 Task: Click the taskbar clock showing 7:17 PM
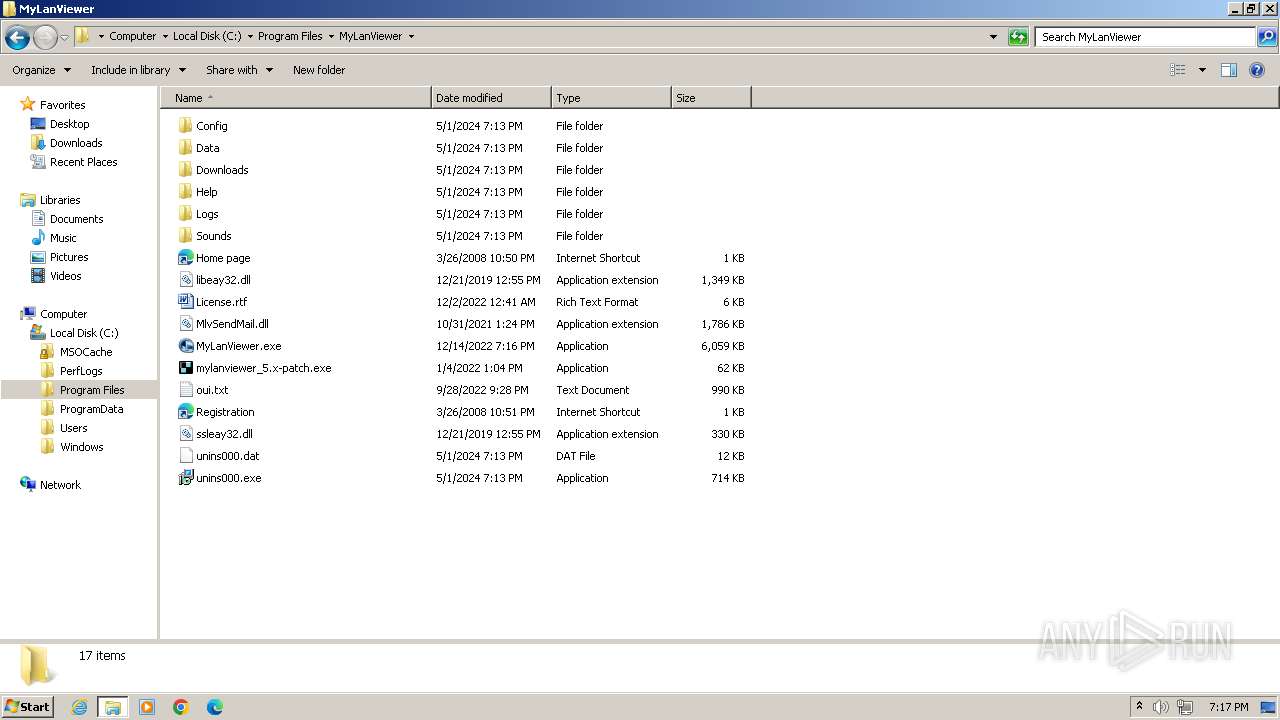pyautogui.click(x=1228, y=707)
